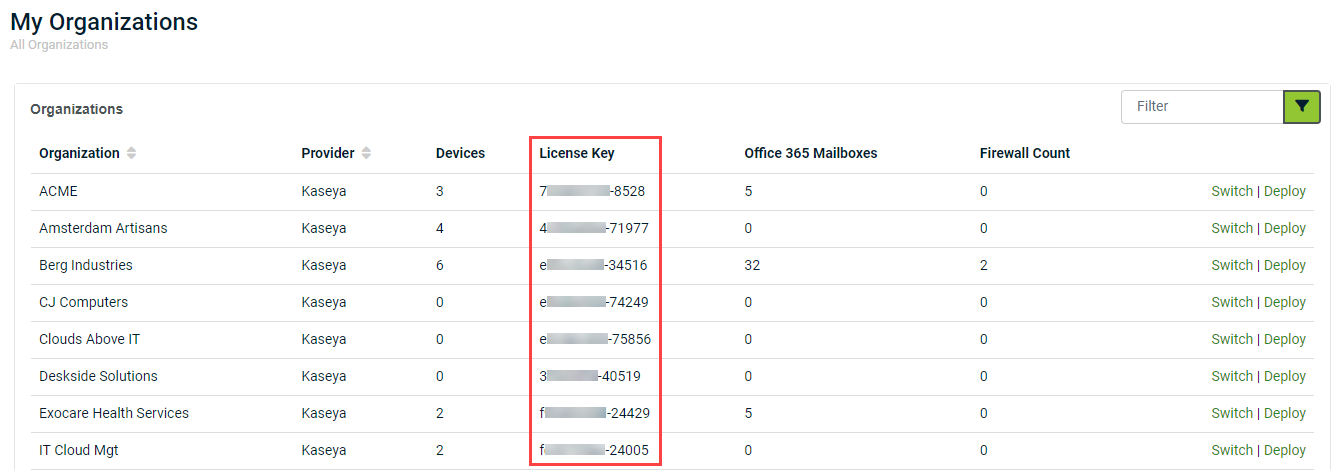Click the All Organizations breadcrumb text
The width and height of the screenshot is (1344, 476).
coord(59,45)
